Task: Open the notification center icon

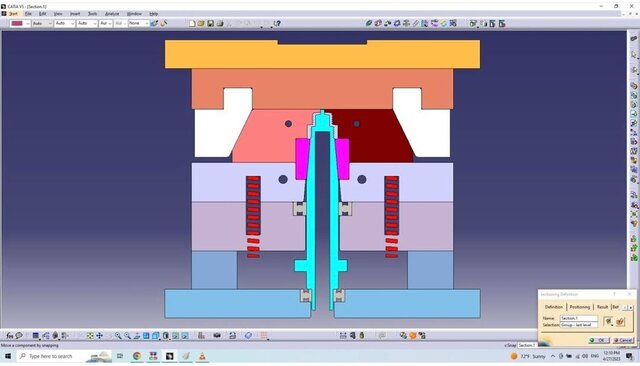Action: click(x=629, y=356)
